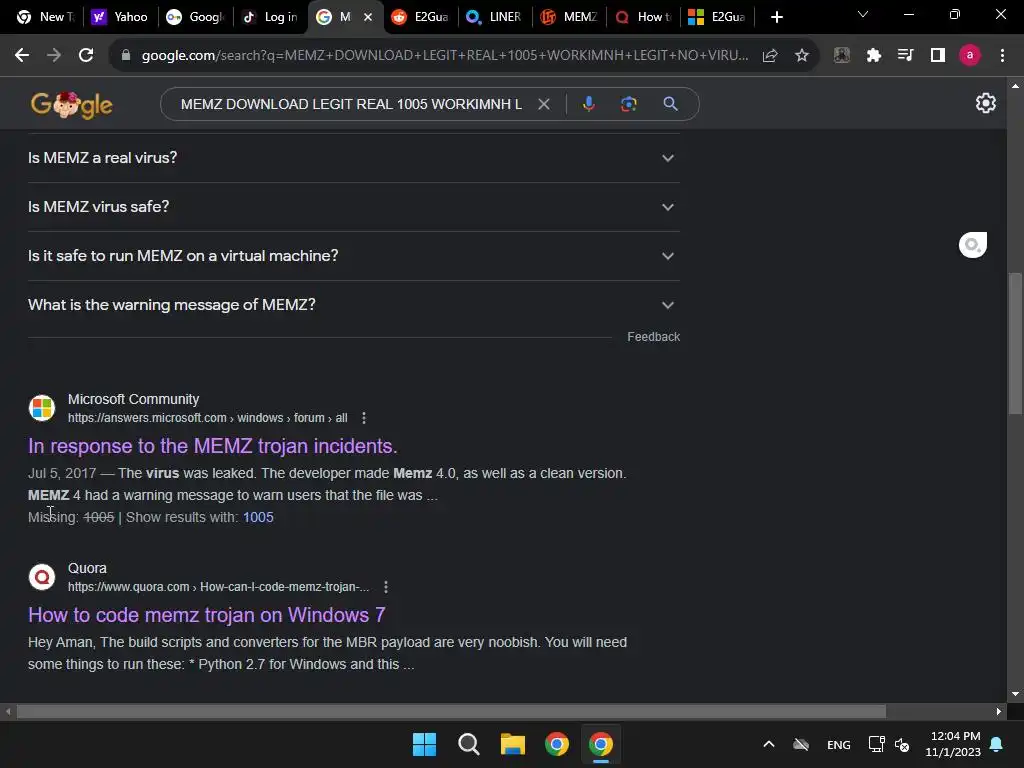Viewport: 1024px width, 768px height.
Task: Switch to TikTok Log in tab
Action: click(x=270, y=17)
